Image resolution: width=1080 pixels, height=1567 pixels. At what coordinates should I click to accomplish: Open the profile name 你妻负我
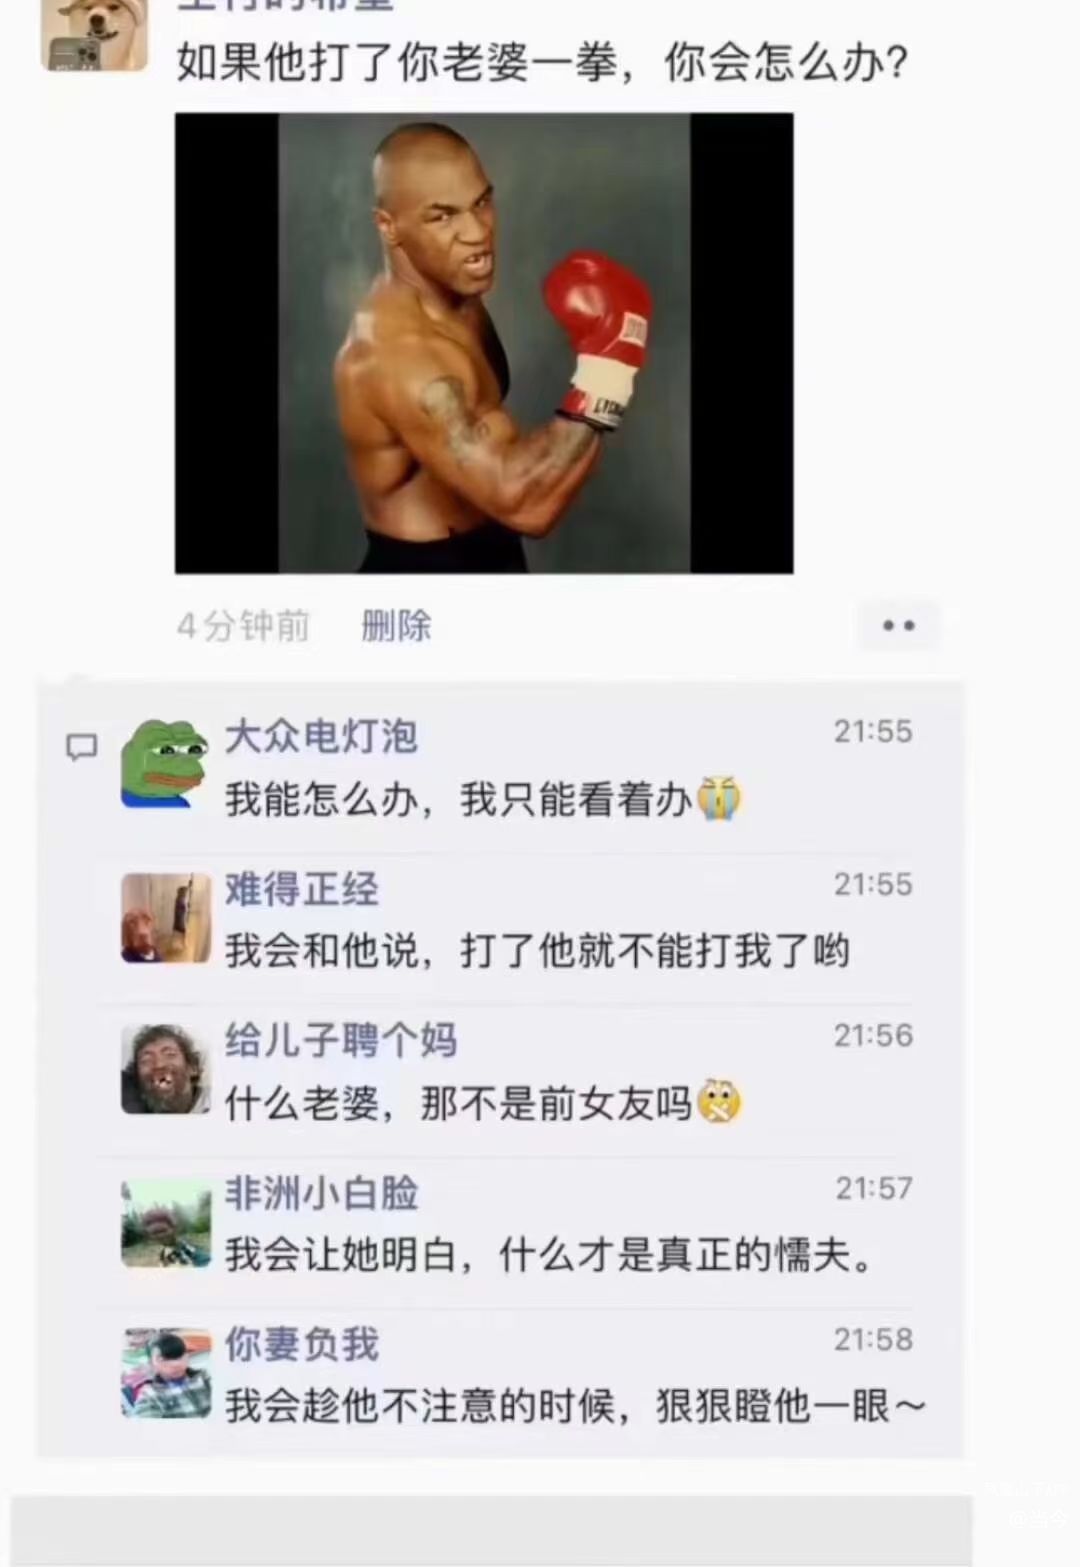pos(301,1344)
